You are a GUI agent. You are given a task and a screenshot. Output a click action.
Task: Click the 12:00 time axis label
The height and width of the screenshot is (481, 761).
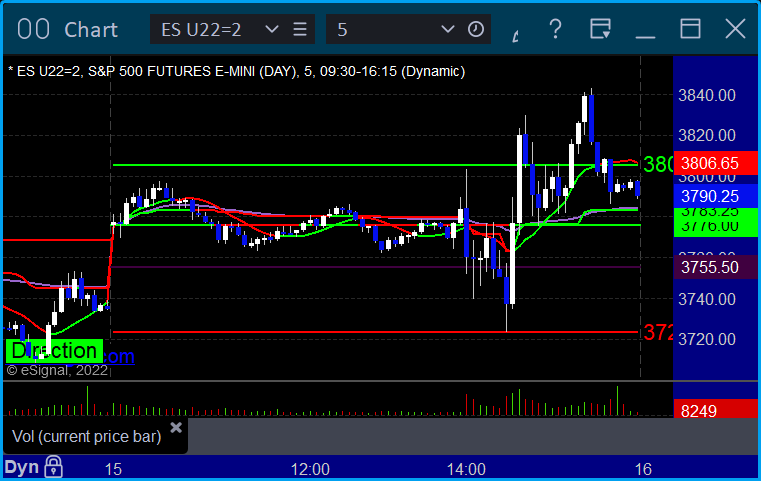(310, 469)
